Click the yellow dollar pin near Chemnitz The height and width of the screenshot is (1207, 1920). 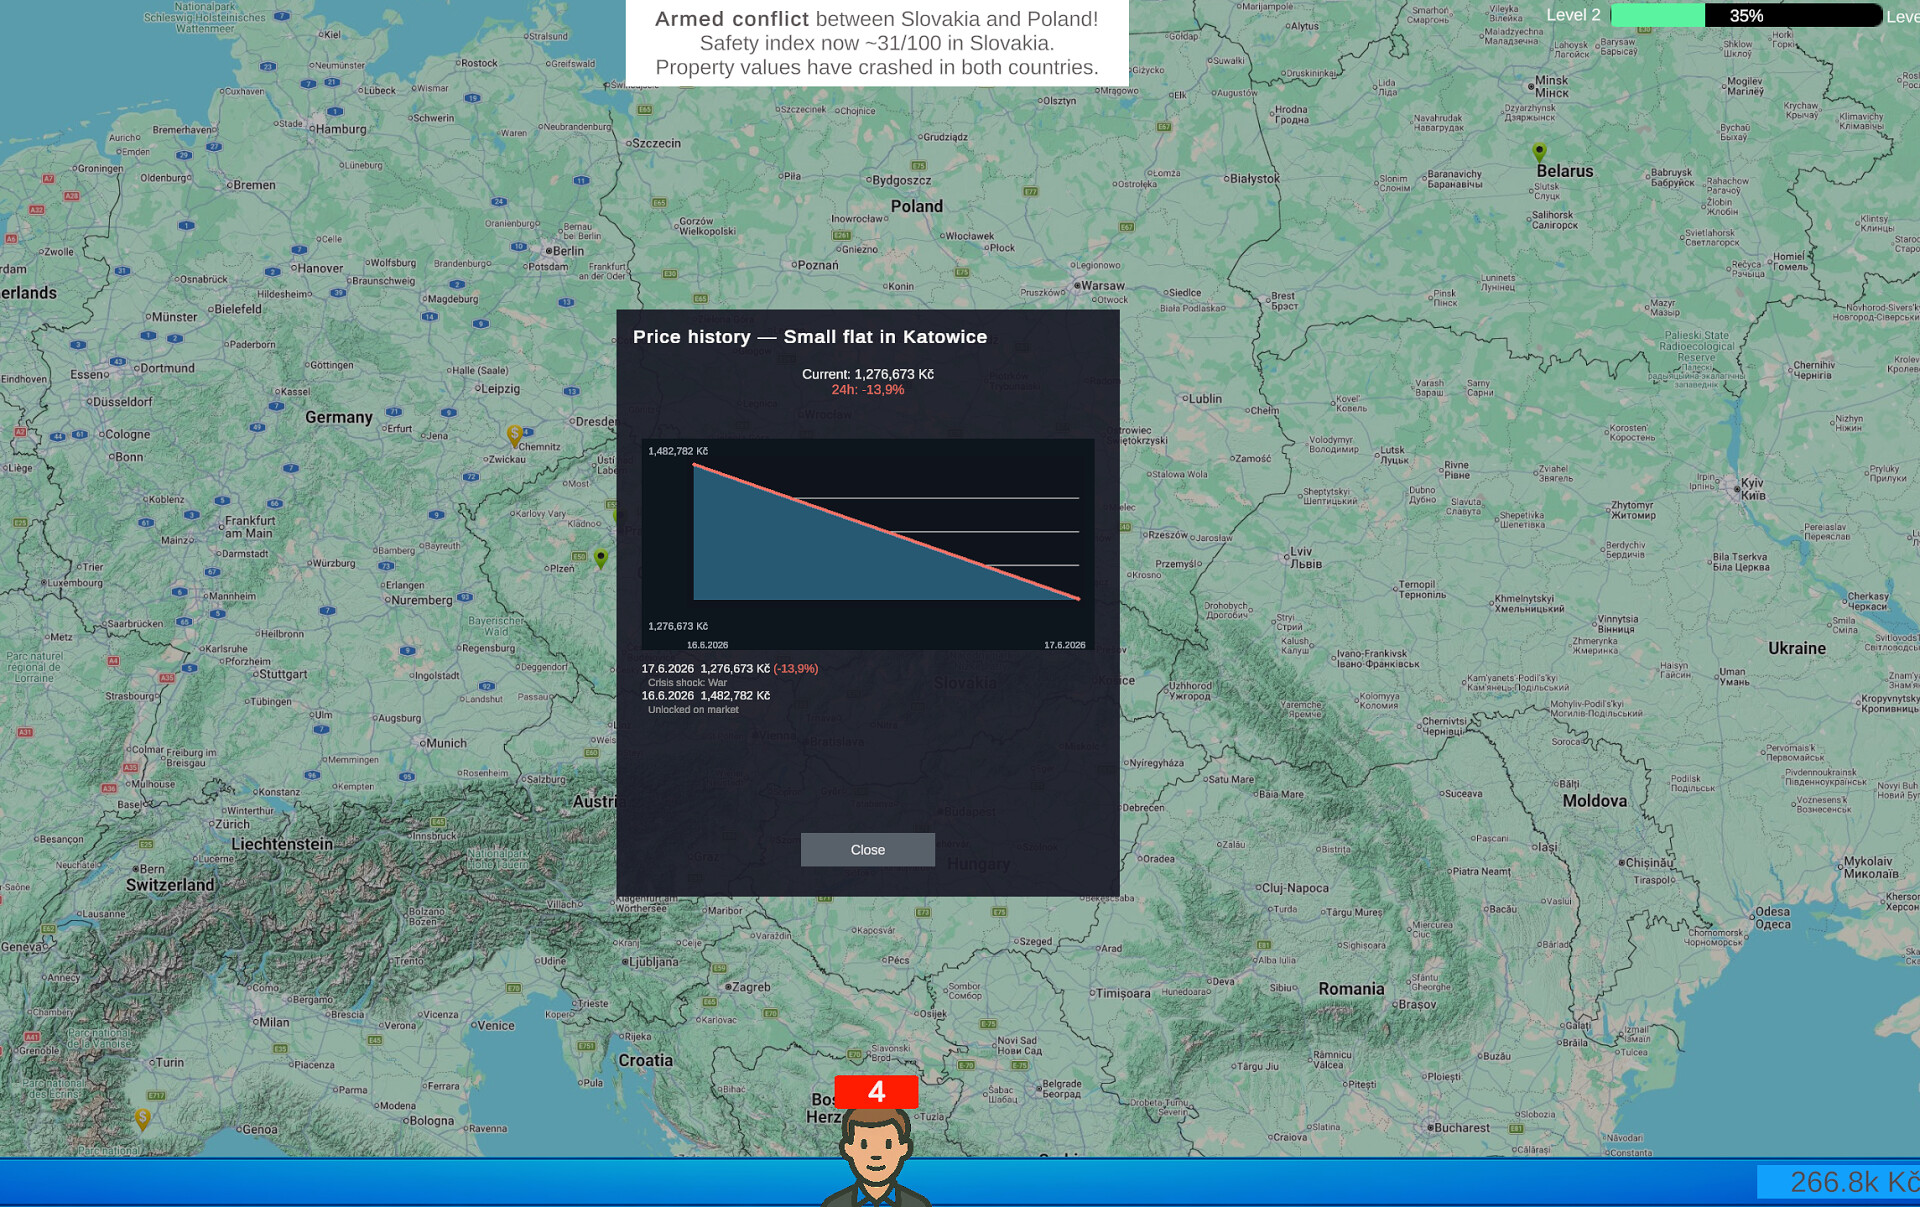tap(514, 435)
